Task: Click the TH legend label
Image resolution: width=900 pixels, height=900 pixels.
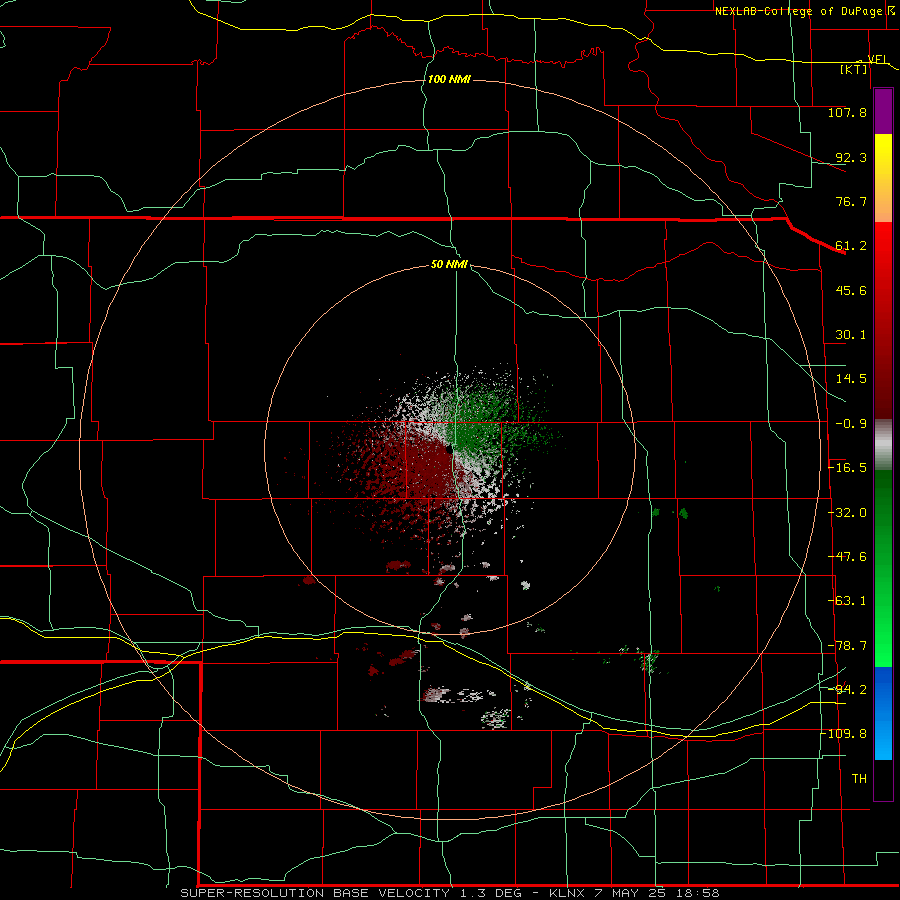Action: tap(859, 778)
